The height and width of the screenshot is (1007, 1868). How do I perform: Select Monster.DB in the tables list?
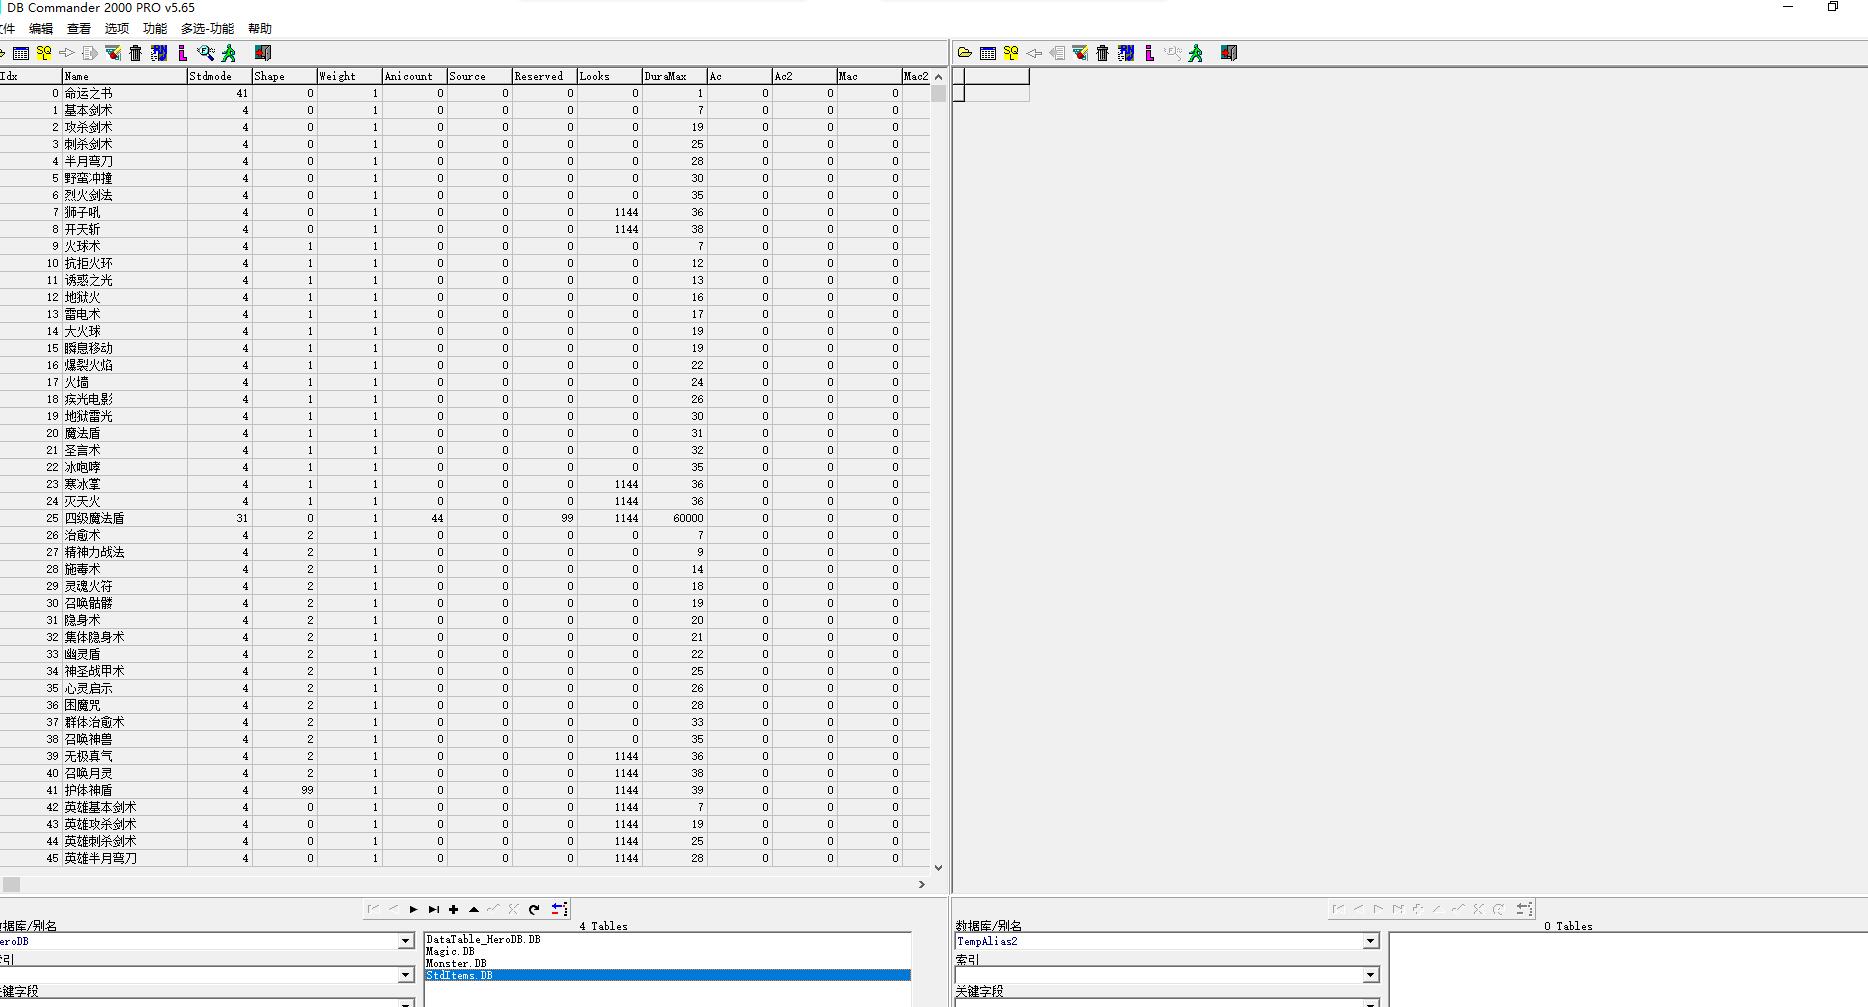click(x=456, y=964)
